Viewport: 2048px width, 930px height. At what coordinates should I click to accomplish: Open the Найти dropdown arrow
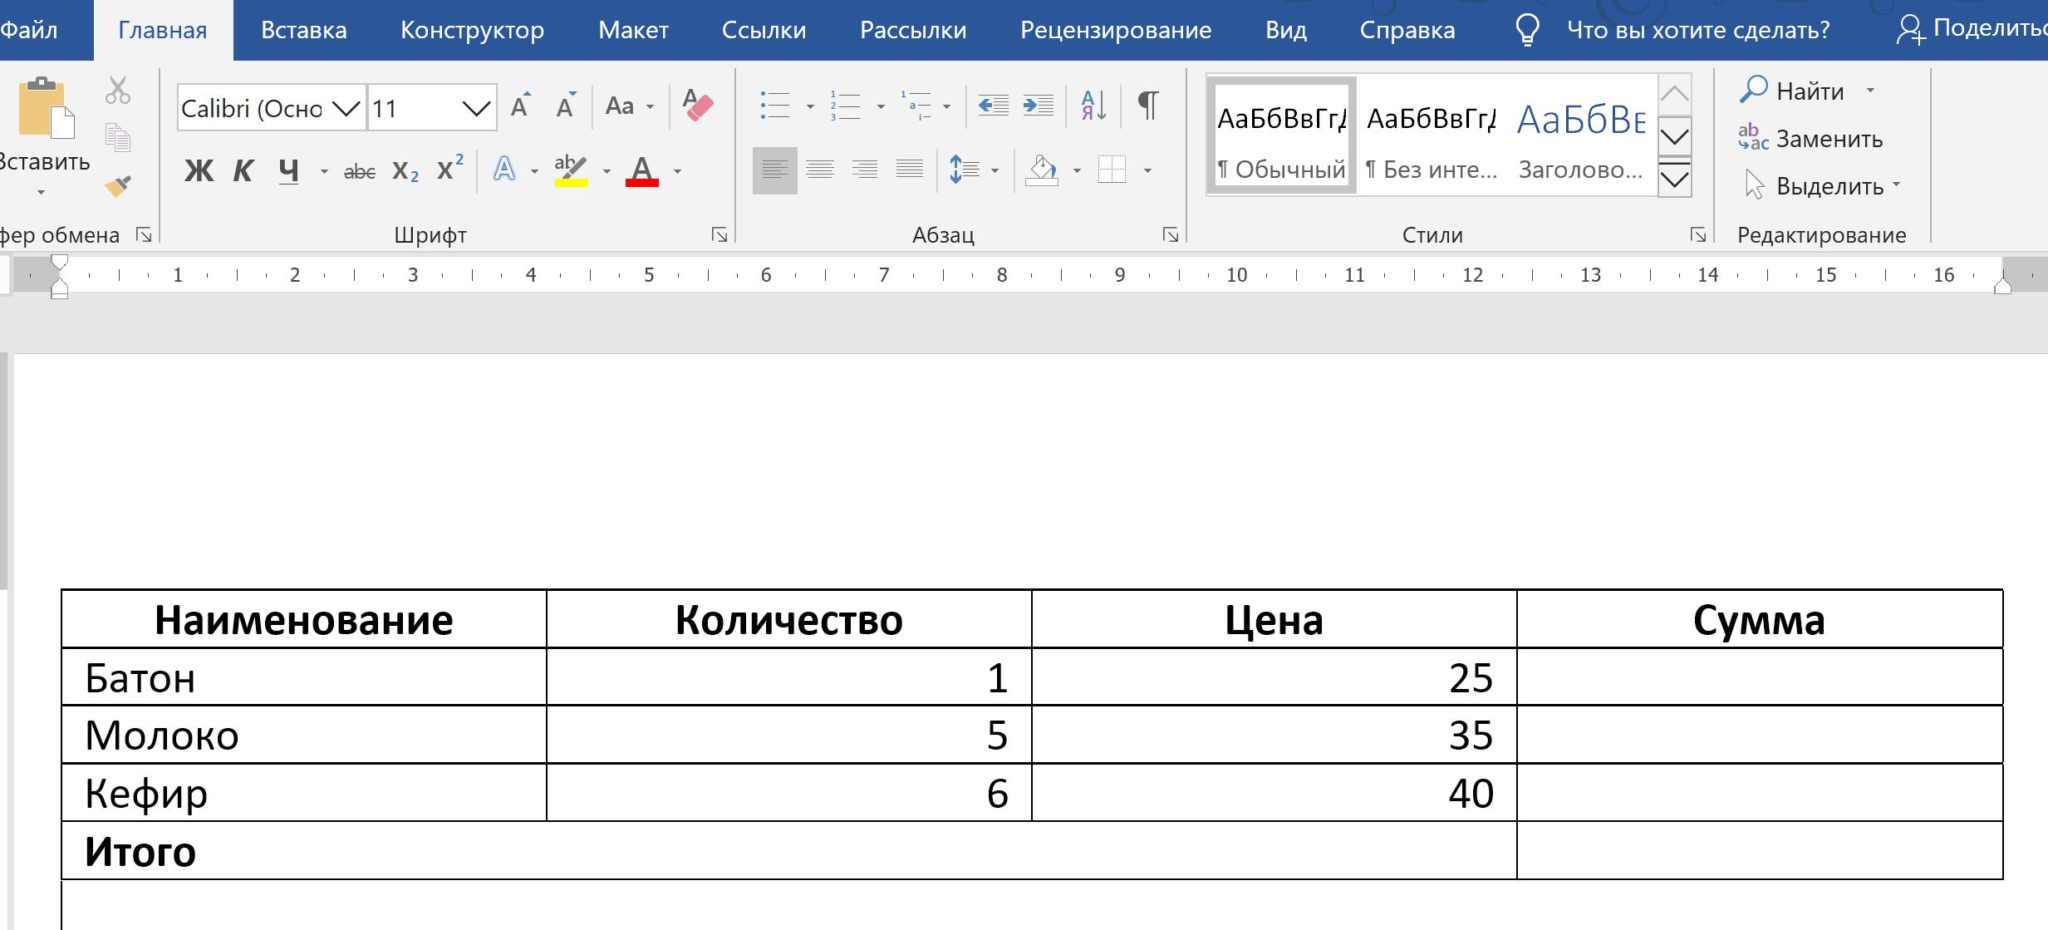click(x=1870, y=91)
